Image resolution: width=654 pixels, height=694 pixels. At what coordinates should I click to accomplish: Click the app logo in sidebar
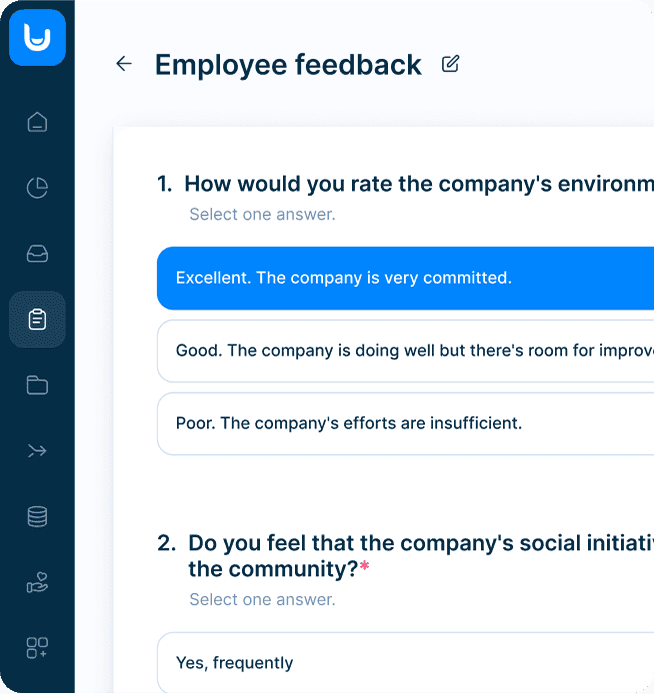tap(37, 38)
